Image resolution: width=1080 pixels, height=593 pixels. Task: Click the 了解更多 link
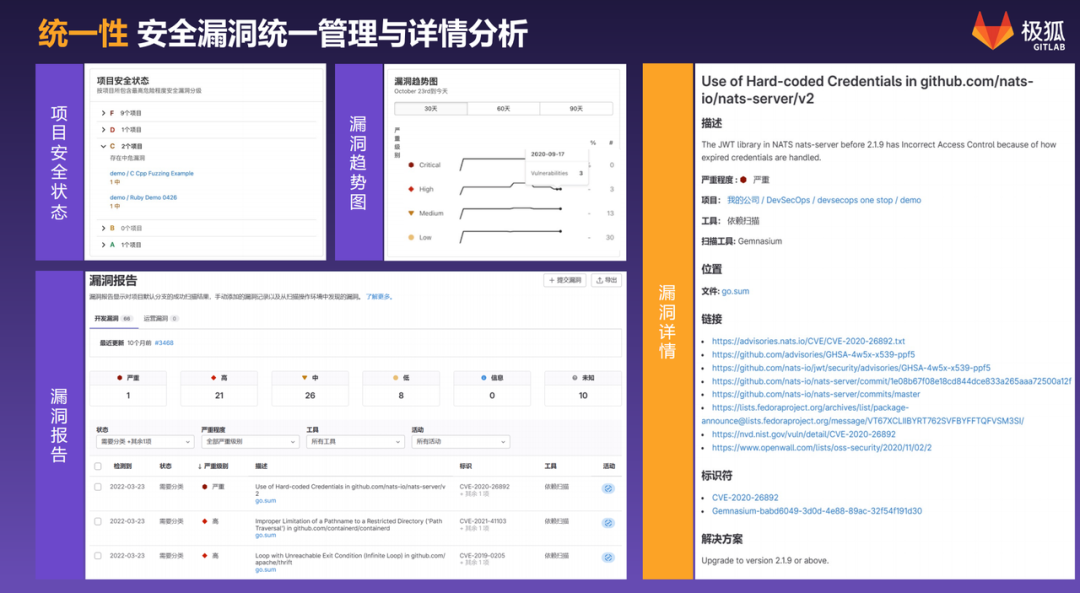point(378,297)
